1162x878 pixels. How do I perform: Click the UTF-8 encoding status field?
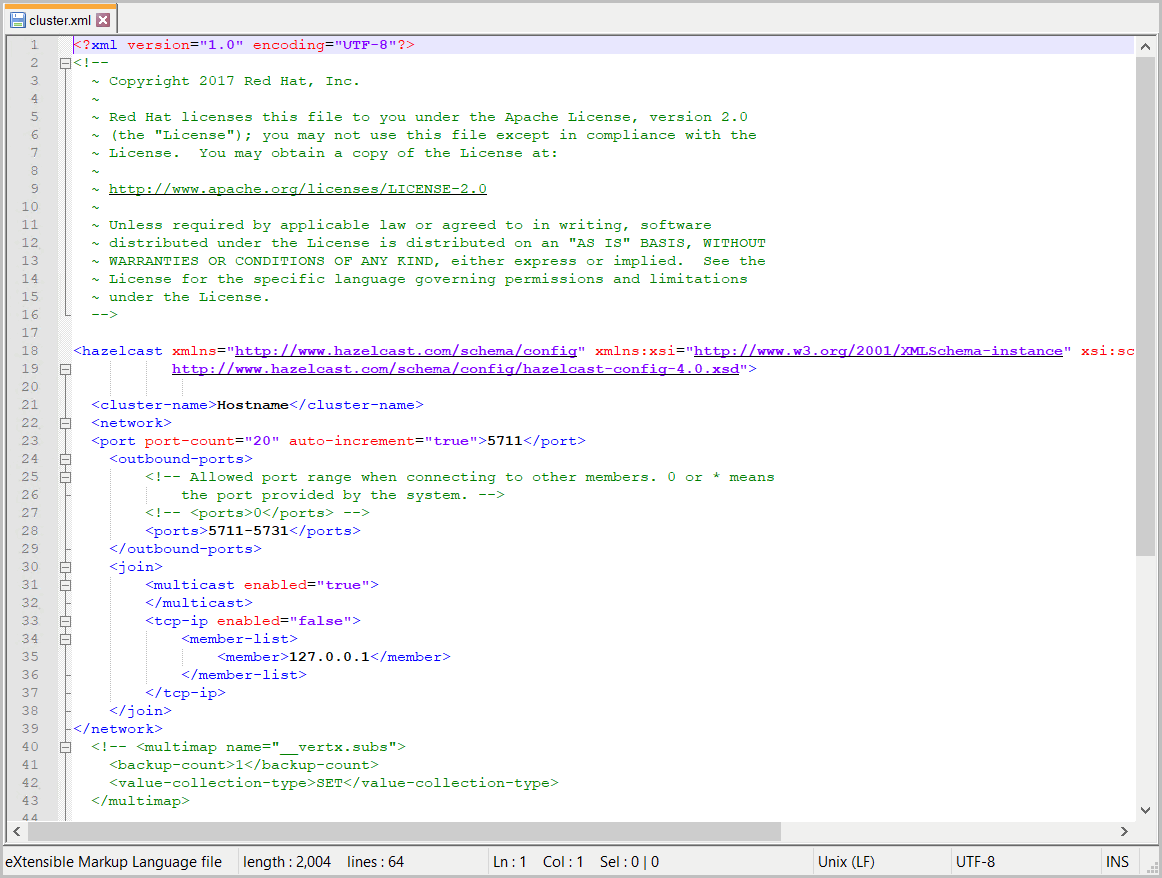[975, 861]
